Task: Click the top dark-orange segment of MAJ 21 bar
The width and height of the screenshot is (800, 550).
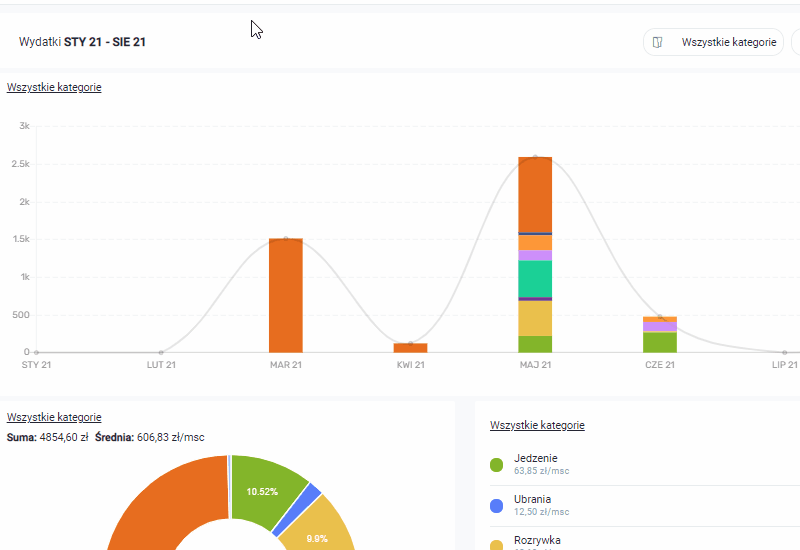Action: click(535, 194)
